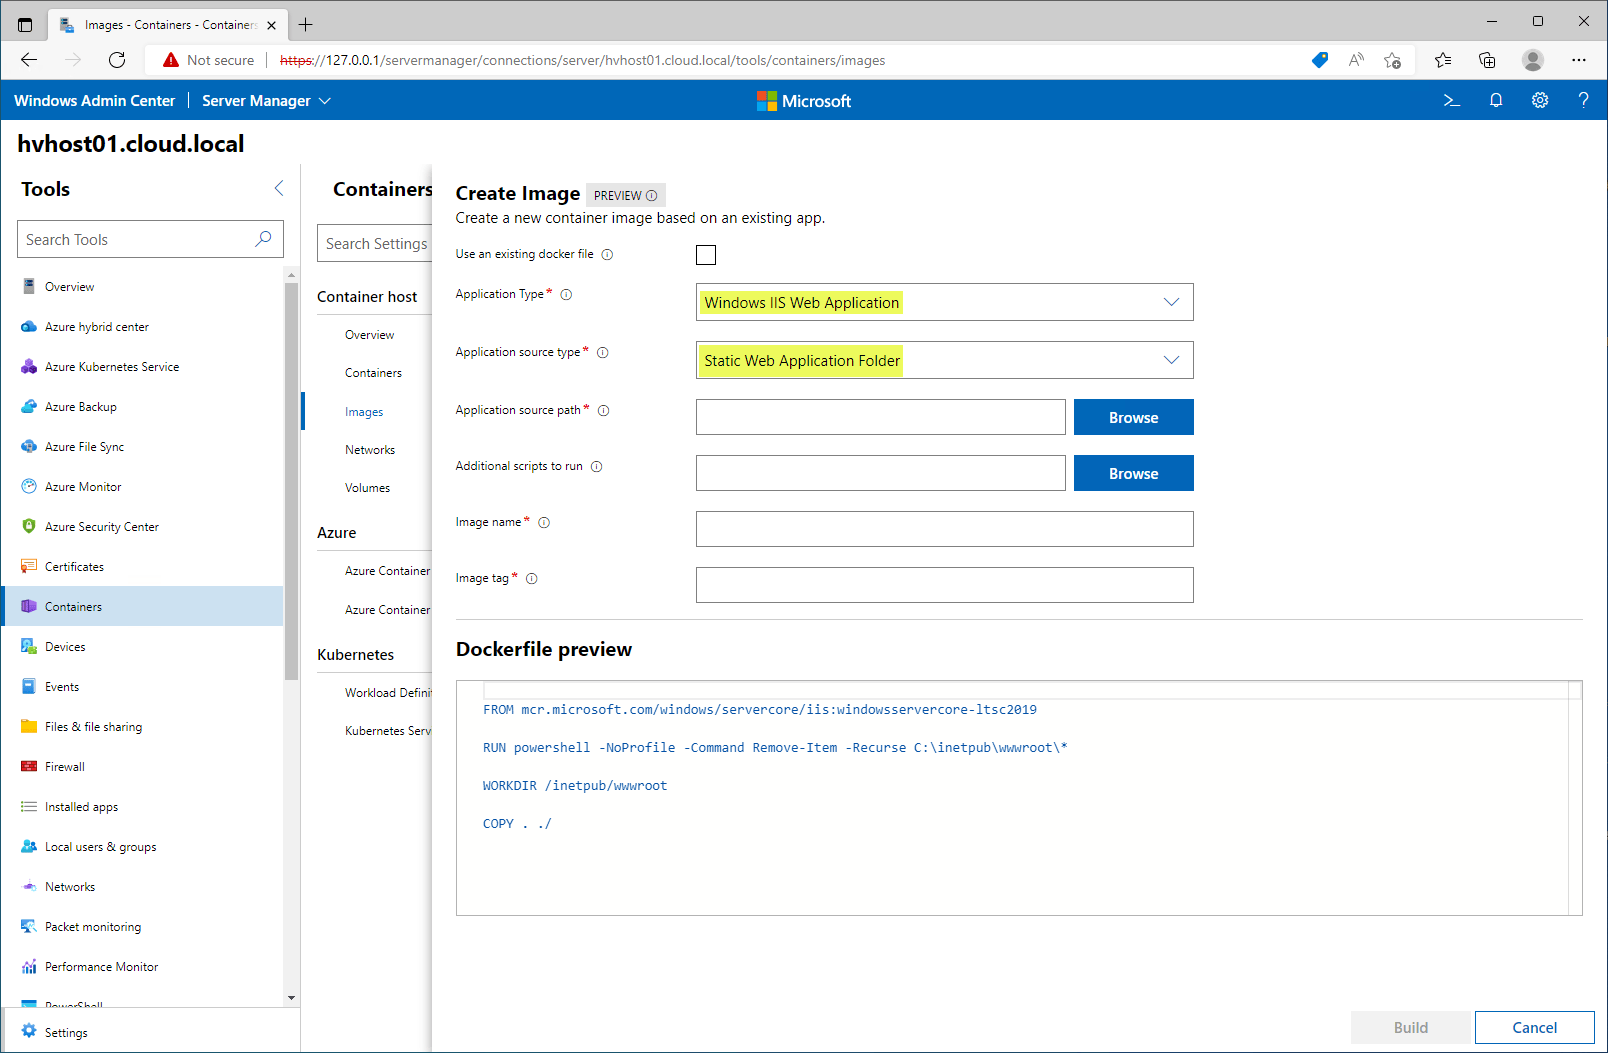Open the notifications bell

click(1496, 100)
